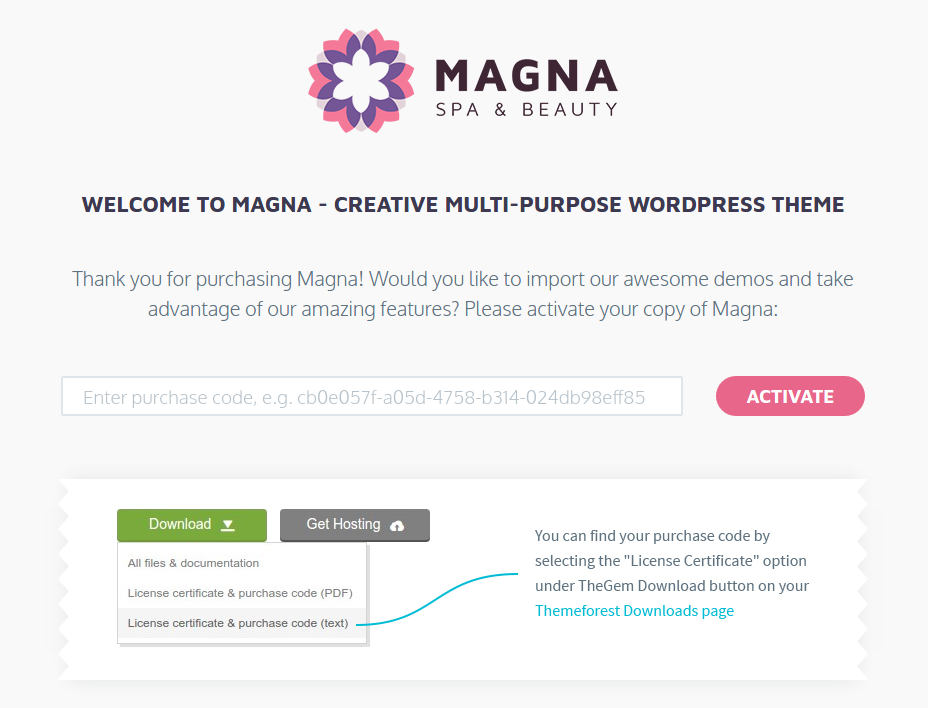Click the teal curved connector line
The width and height of the screenshot is (928, 708).
point(437,598)
